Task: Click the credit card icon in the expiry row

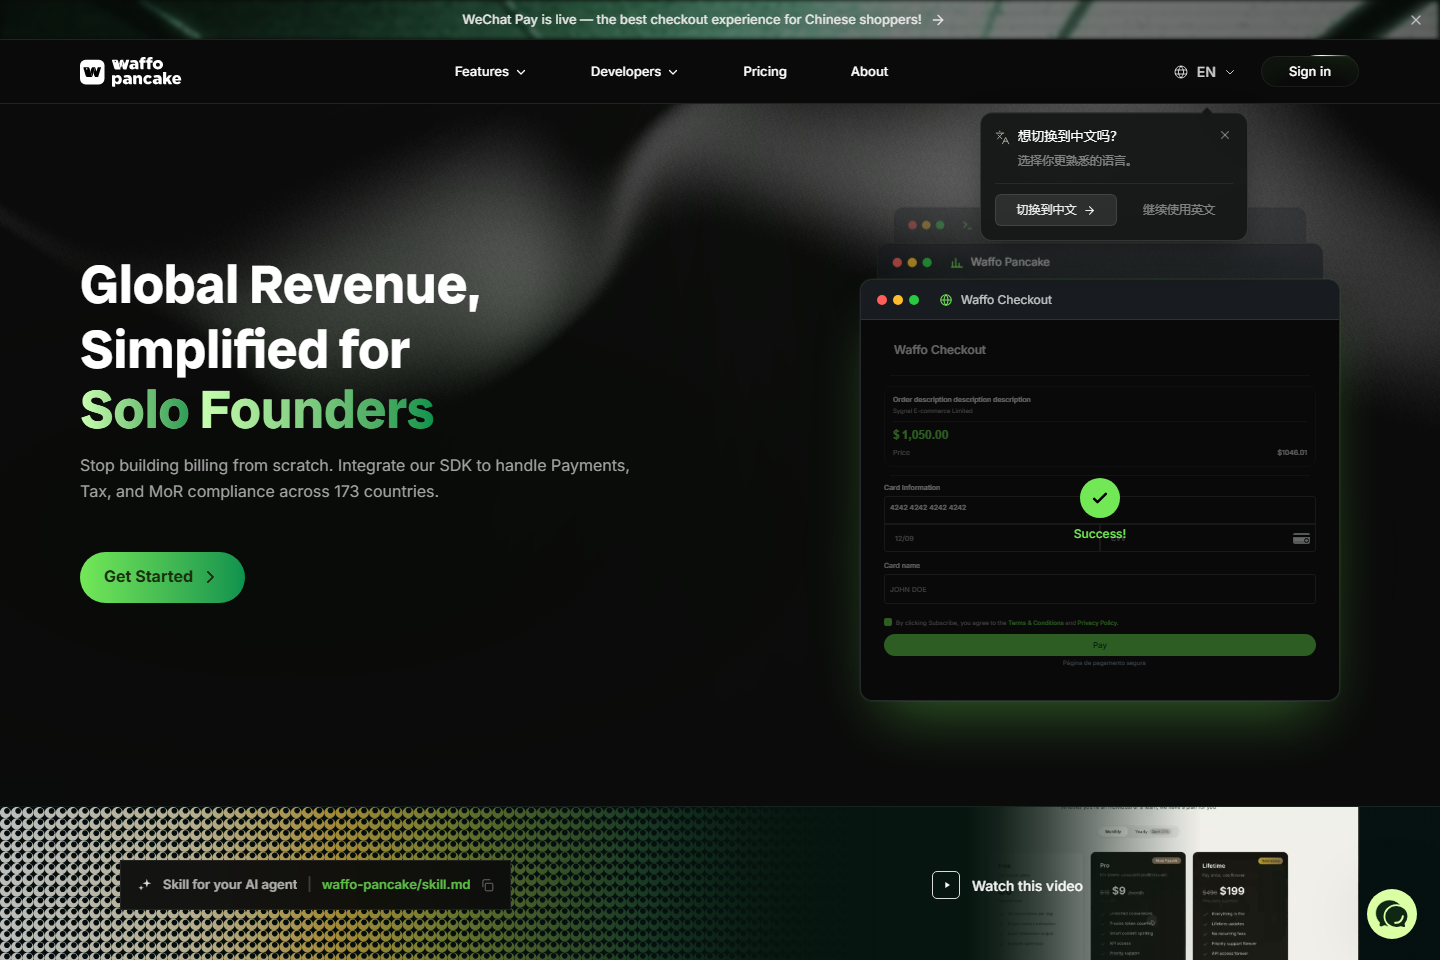Action: pos(1301,539)
